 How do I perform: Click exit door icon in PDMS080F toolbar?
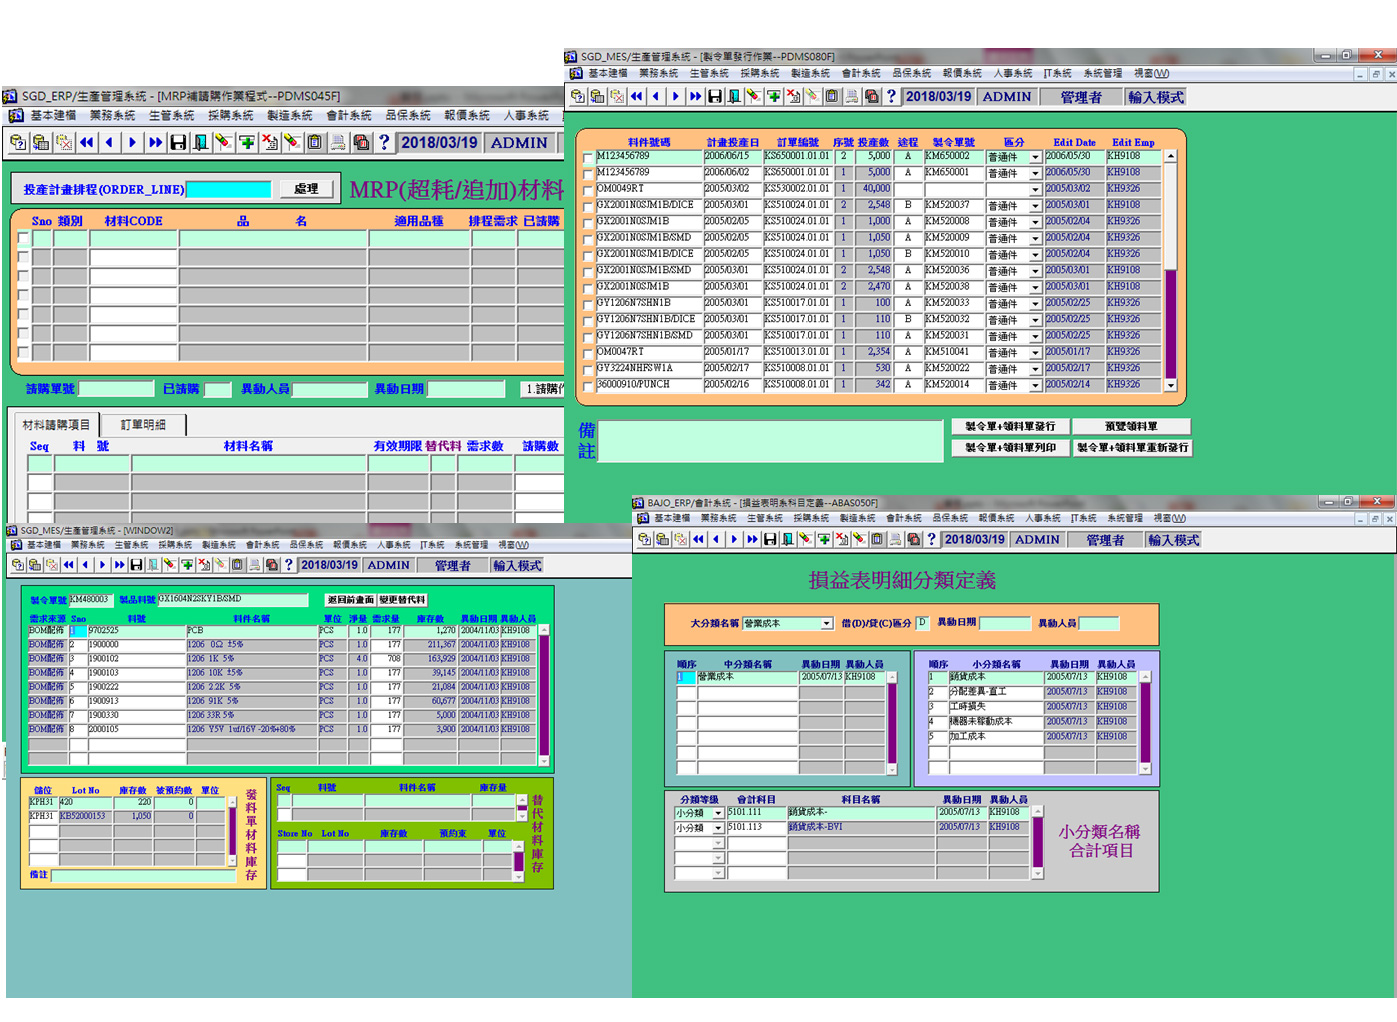click(x=734, y=97)
